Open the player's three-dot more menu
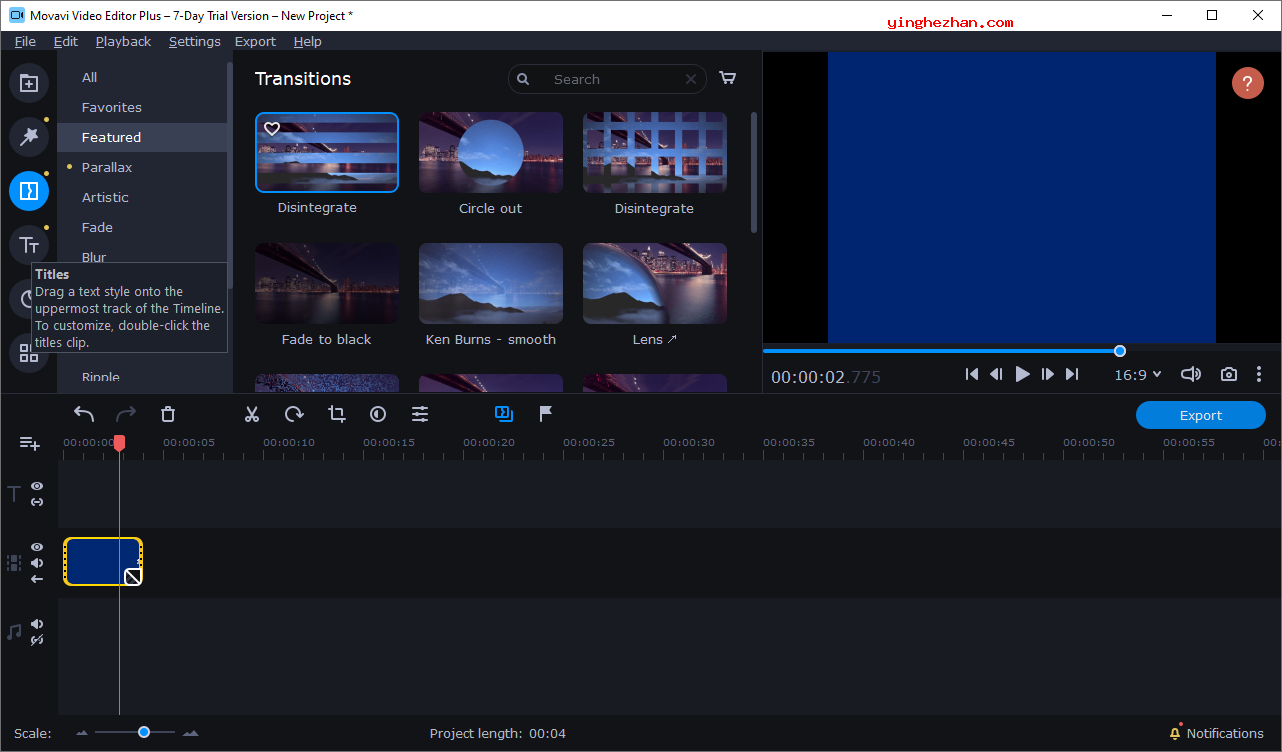 (1259, 374)
